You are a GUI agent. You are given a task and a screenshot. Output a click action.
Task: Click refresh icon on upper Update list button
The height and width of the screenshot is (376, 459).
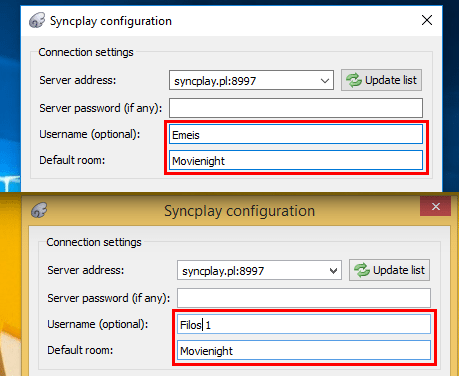click(x=354, y=80)
